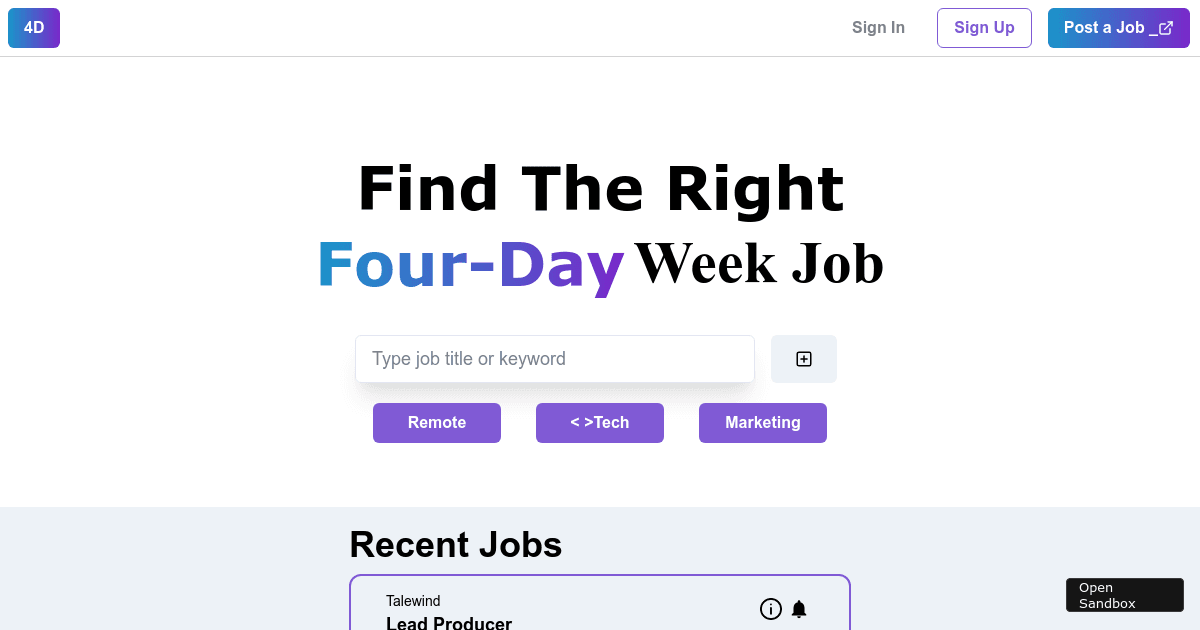Image resolution: width=1200 pixels, height=630 pixels.
Task: Click the Recent Jobs heading
Action: click(x=456, y=545)
